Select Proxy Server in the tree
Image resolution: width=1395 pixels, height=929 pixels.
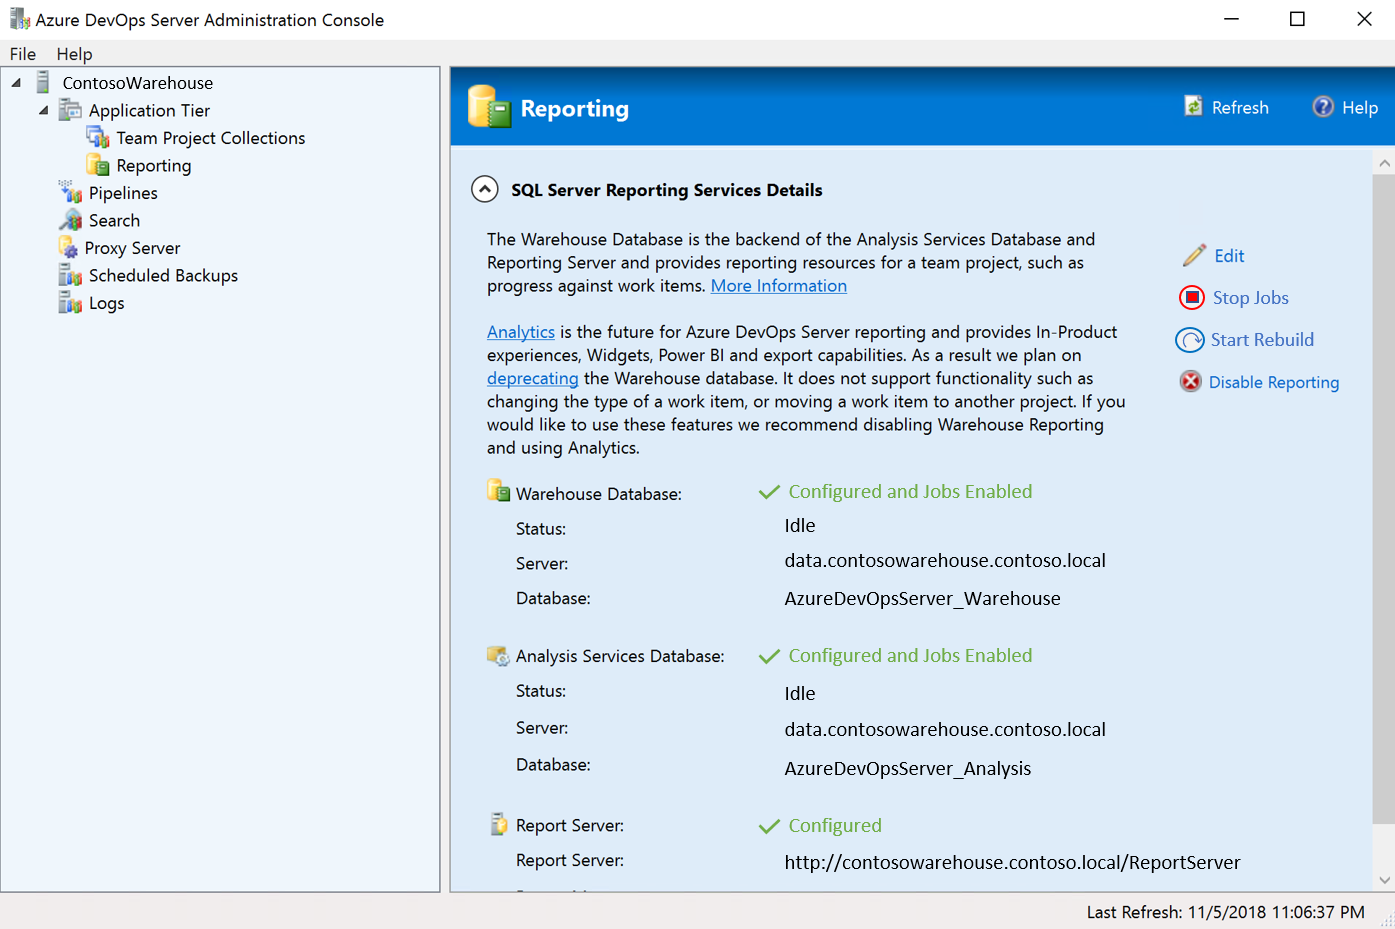click(132, 248)
